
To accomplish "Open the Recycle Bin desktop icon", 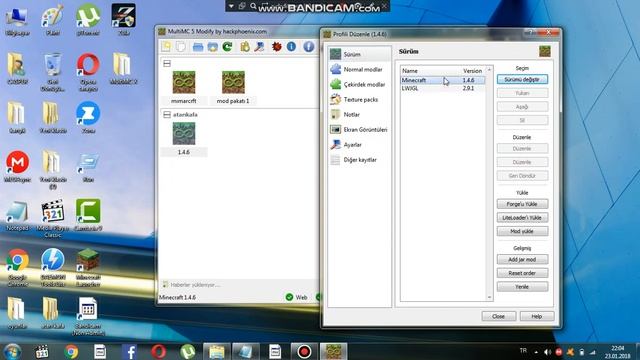I will coord(53,72).
